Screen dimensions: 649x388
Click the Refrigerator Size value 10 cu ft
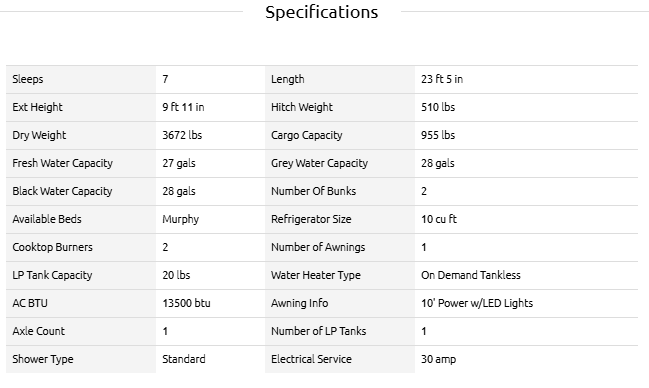tap(439, 219)
